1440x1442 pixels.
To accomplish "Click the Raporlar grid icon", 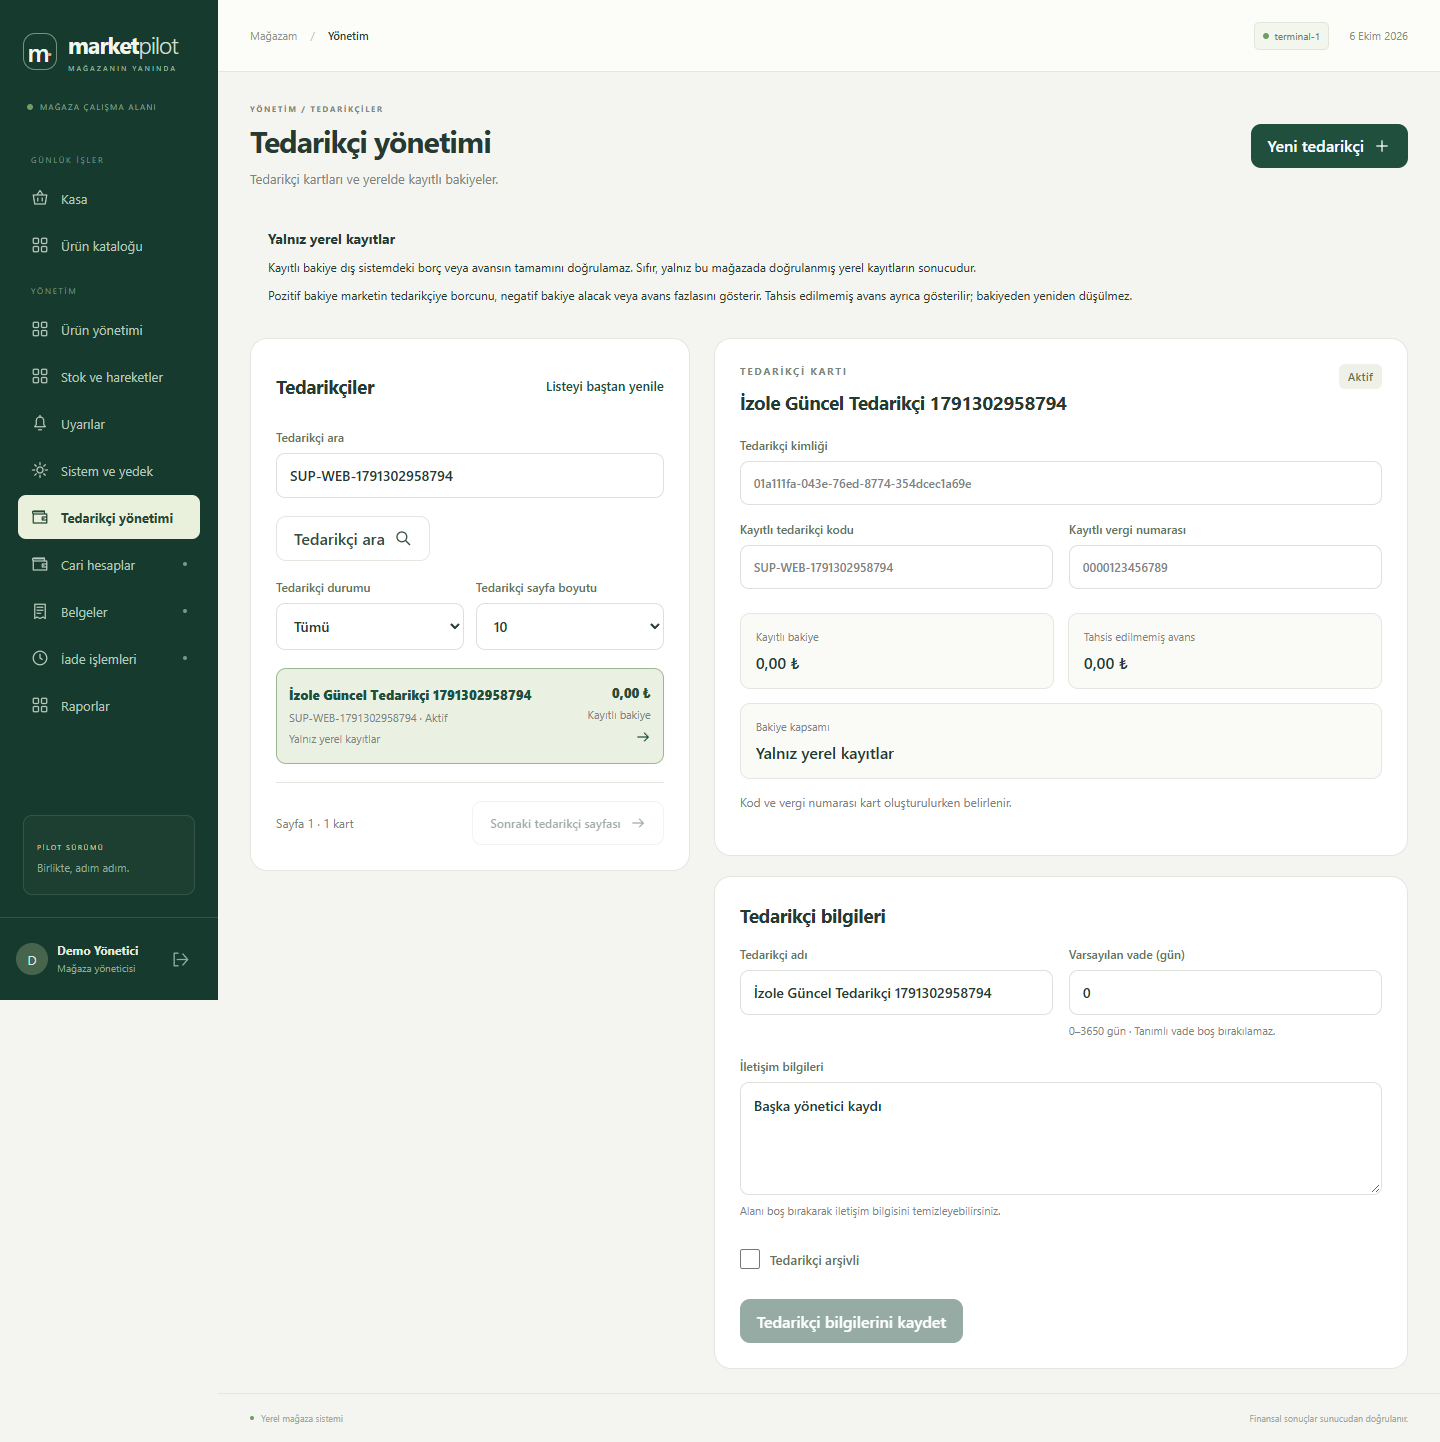I will [x=40, y=705].
